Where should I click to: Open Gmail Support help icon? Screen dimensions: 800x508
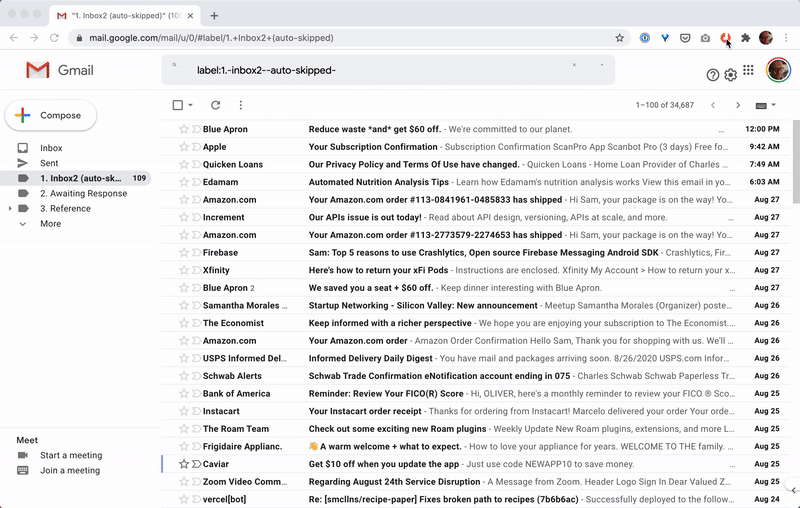pos(713,75)
